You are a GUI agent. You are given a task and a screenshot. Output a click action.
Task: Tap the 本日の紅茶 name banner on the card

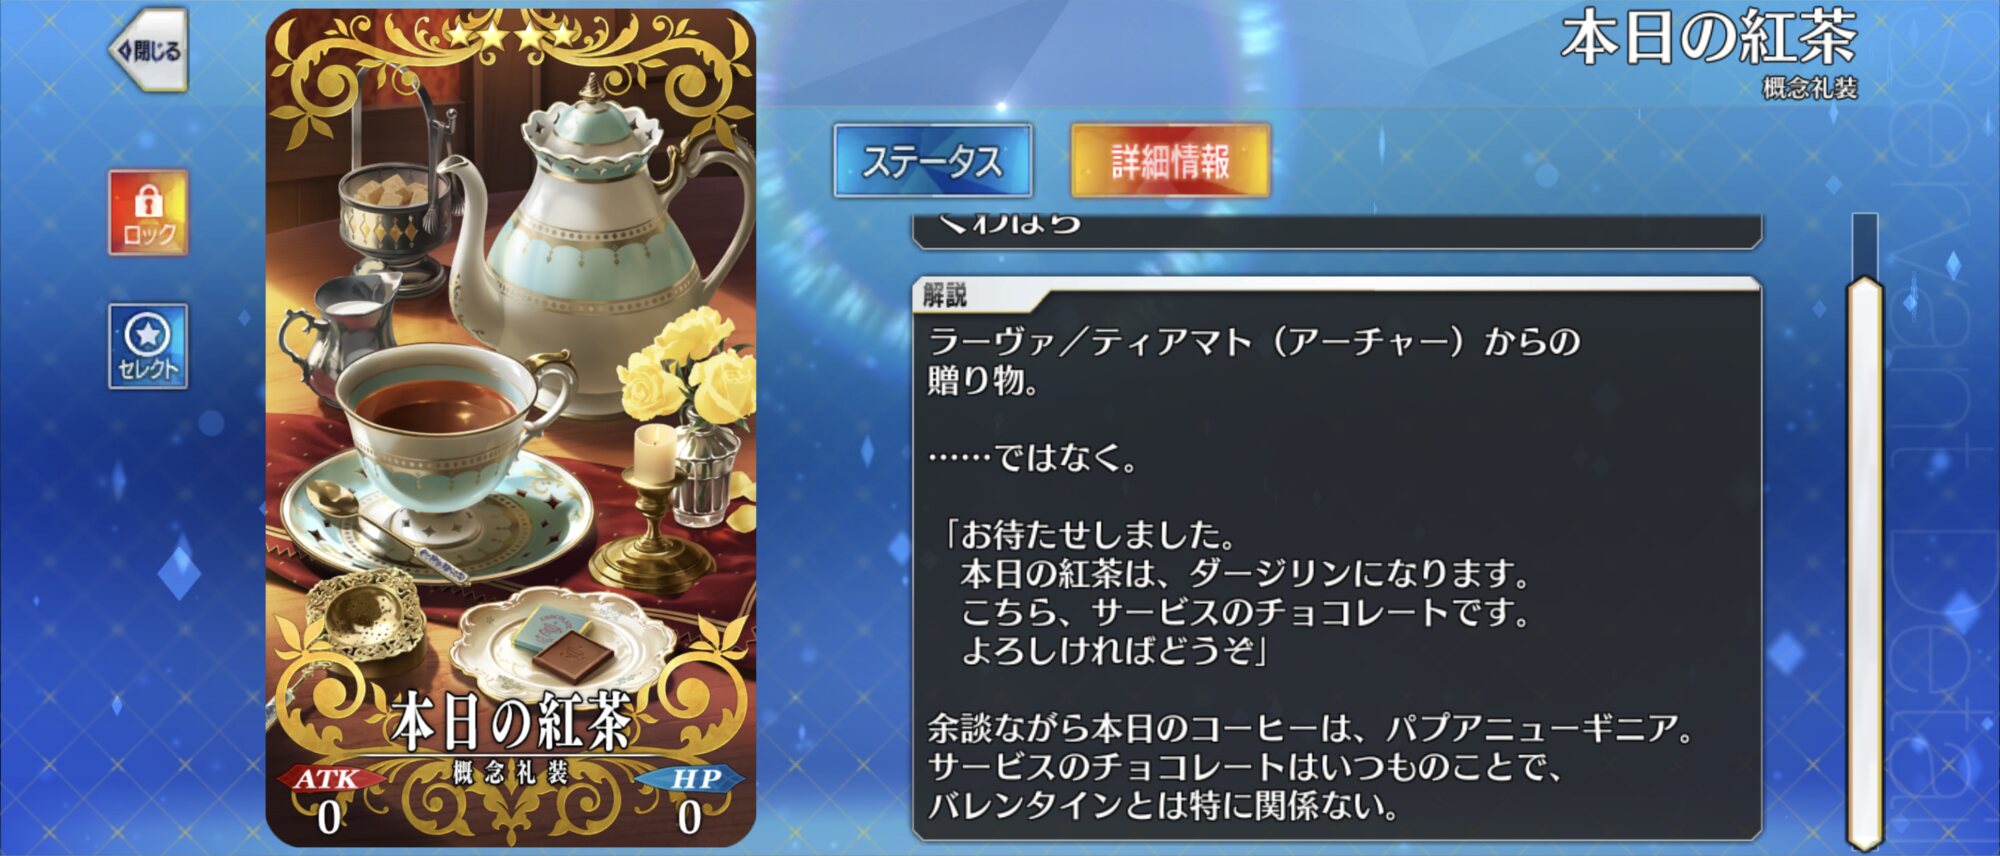pyautogui.click(x=511, y=721)
